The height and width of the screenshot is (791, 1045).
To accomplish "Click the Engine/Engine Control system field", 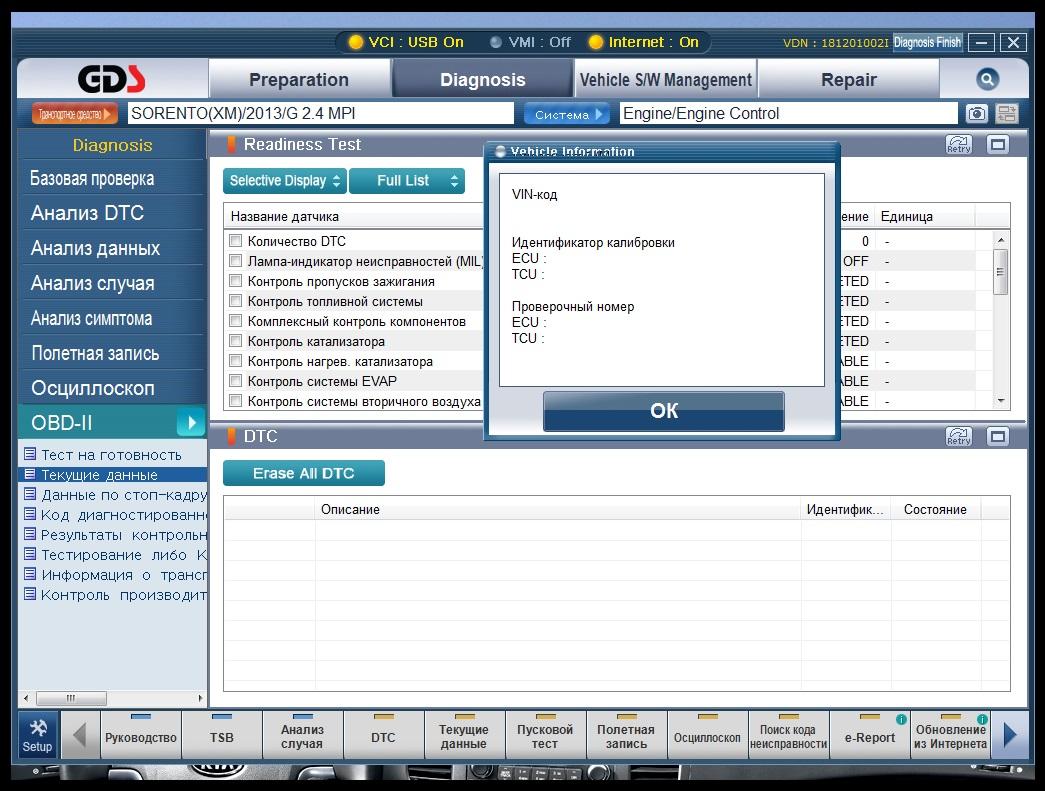I will click(788, 113).
